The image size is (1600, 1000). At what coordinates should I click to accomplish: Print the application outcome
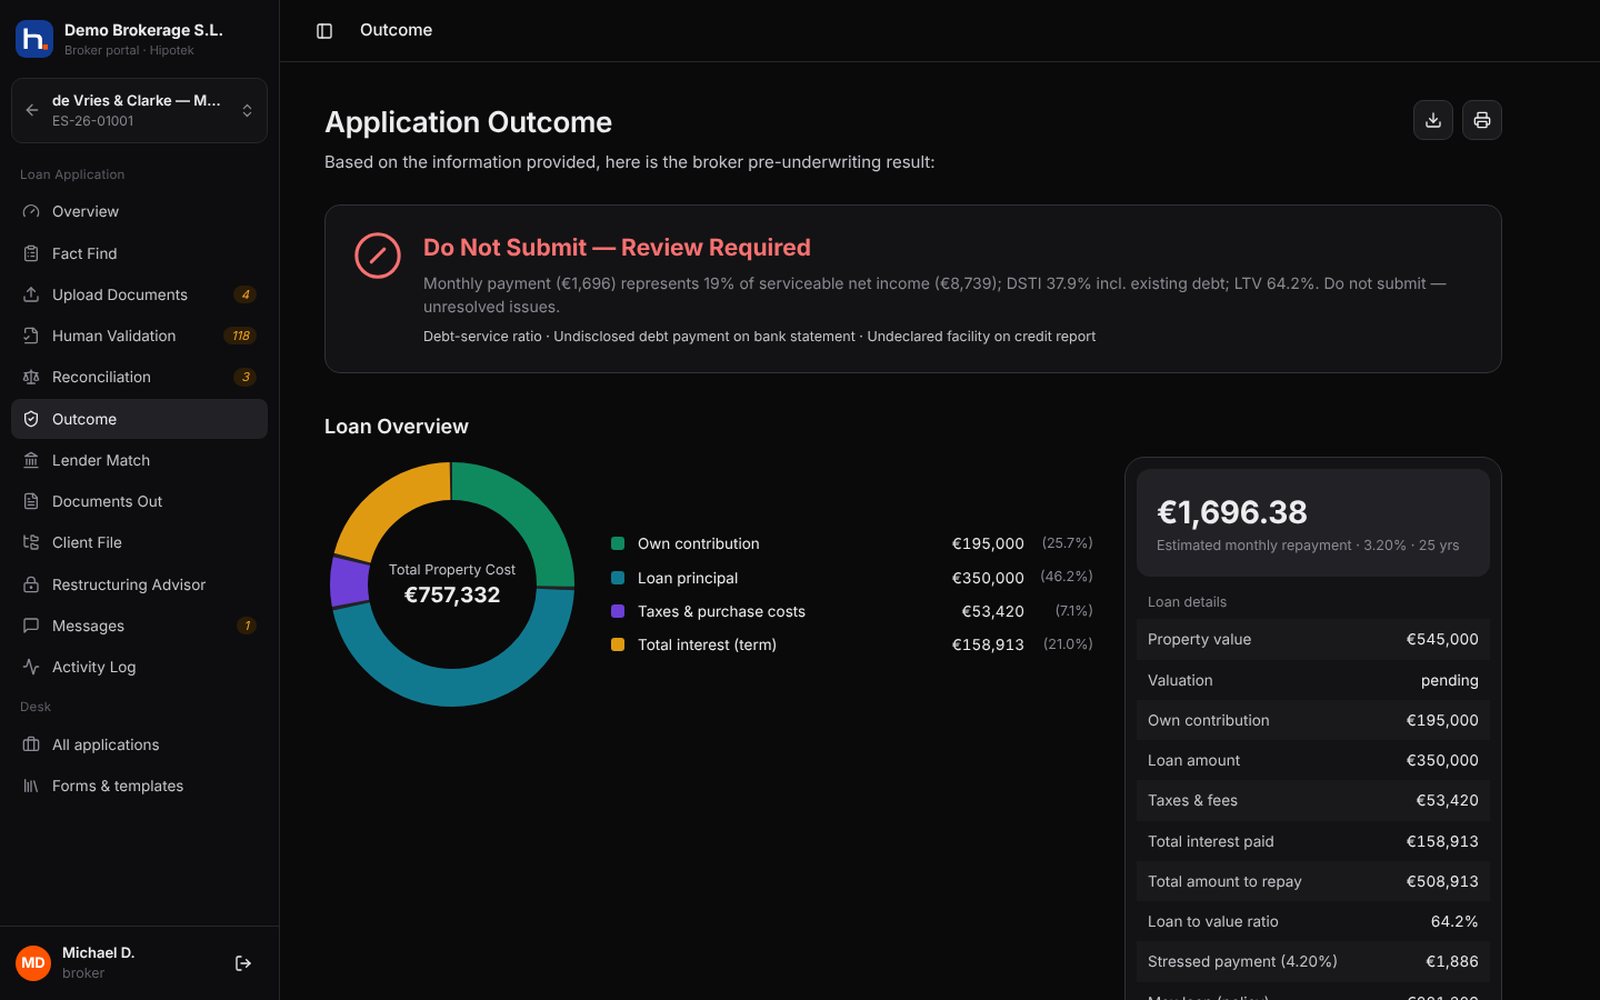(x=1482, y=120)
